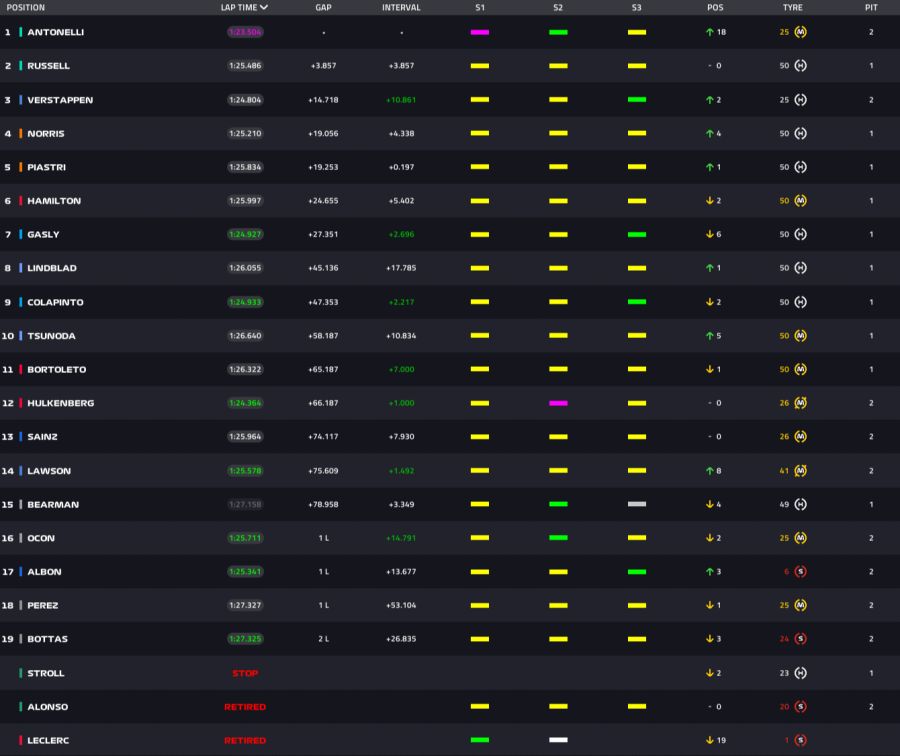Click Antonelli's purple S1 sector indicator
The image size is (900, 756).
[x=480, y=32]
